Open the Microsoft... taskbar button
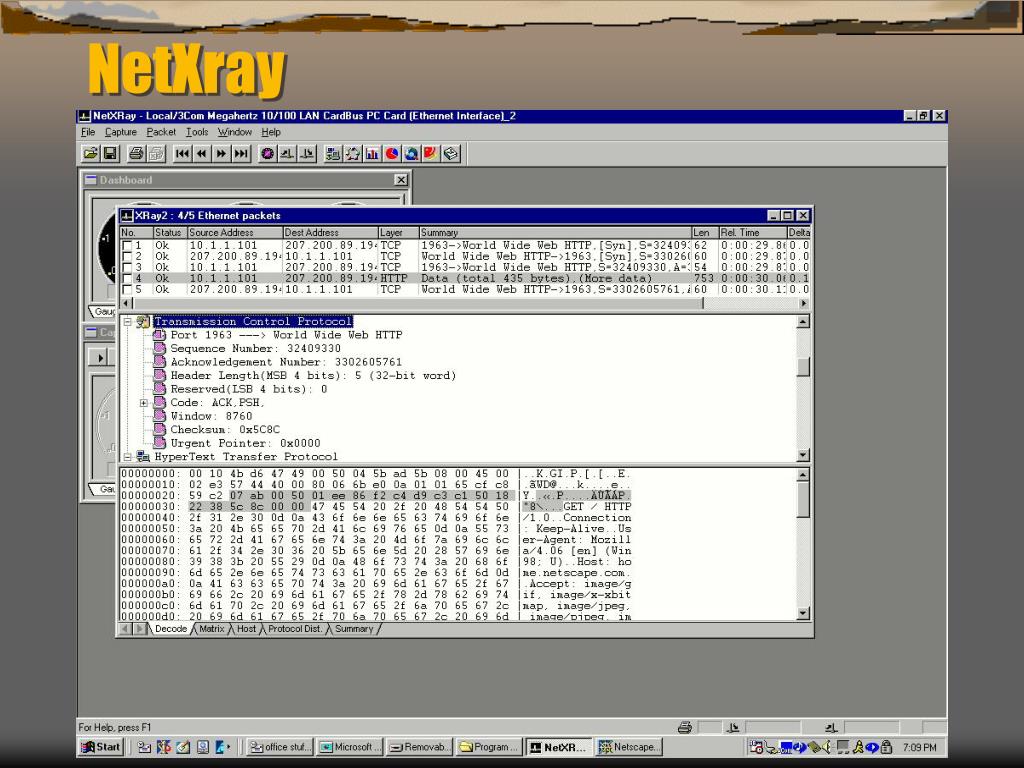1024x768 pixels. 351,747
